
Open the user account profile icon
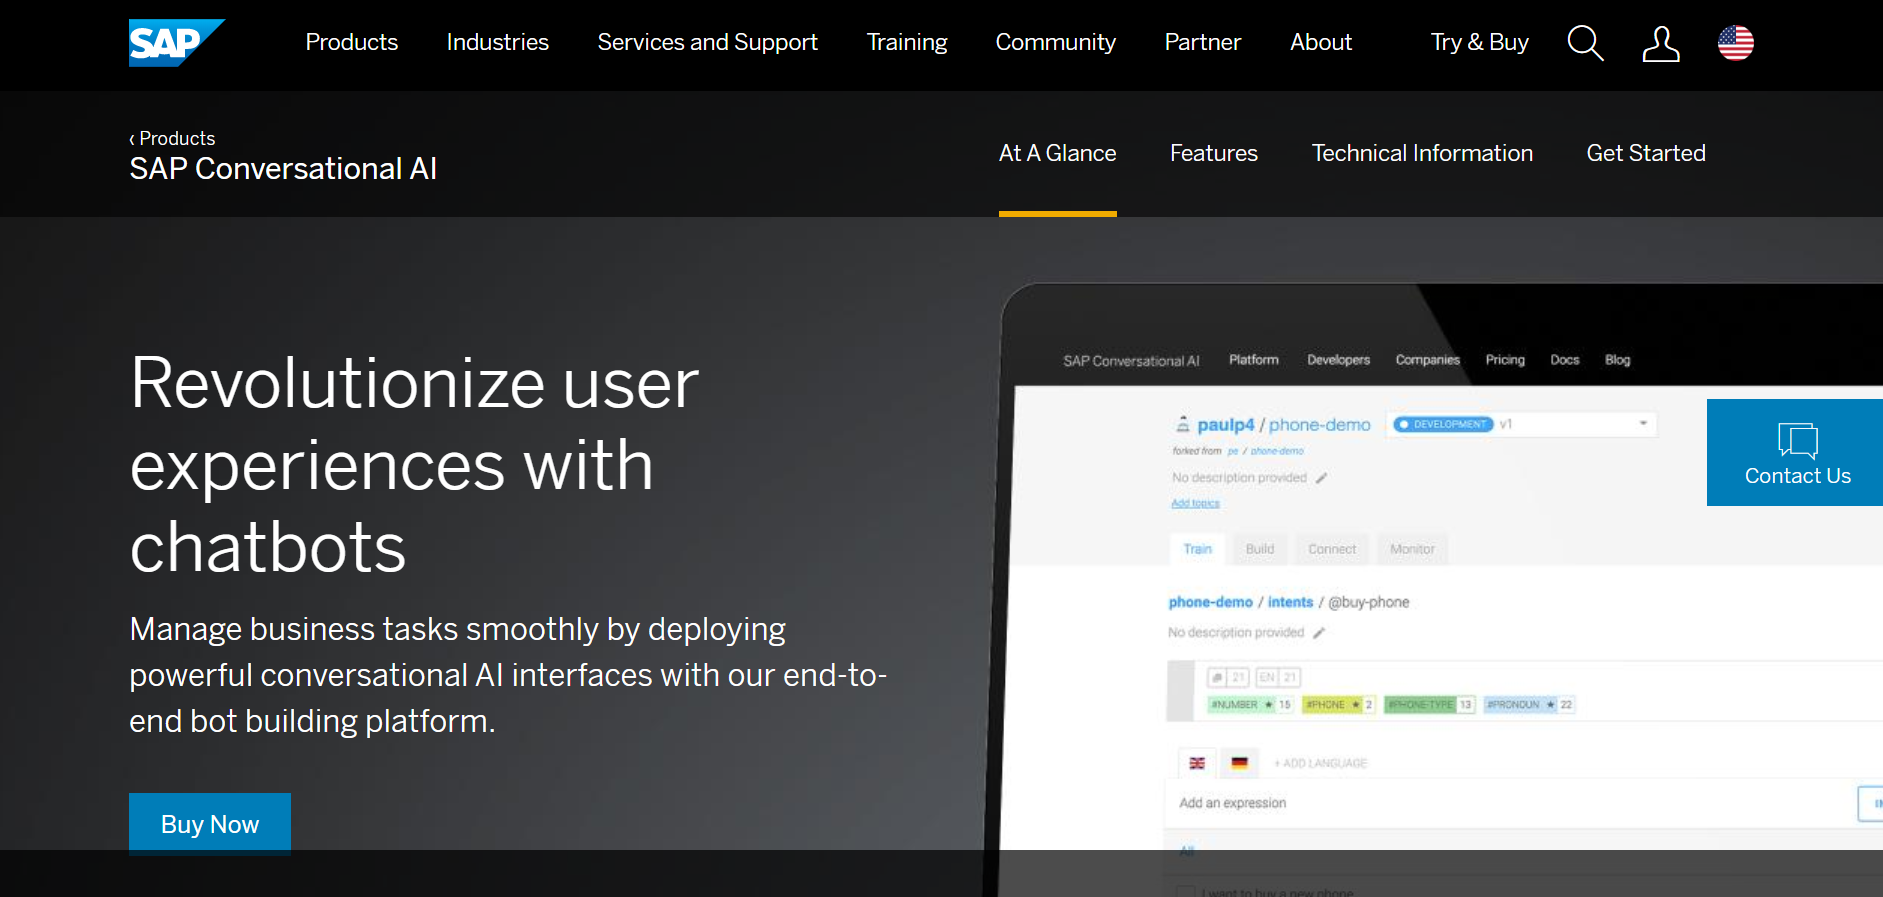[1661, 43]
